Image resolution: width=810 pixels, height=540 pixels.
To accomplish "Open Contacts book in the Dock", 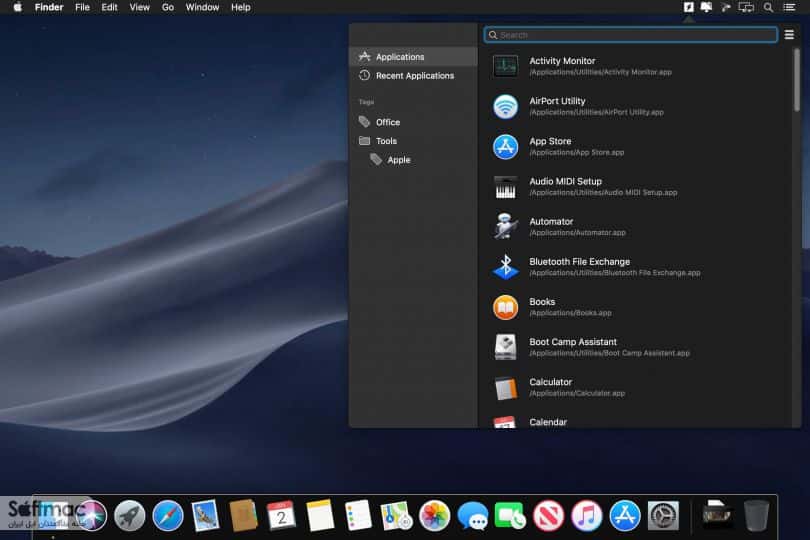I will 243,515.
